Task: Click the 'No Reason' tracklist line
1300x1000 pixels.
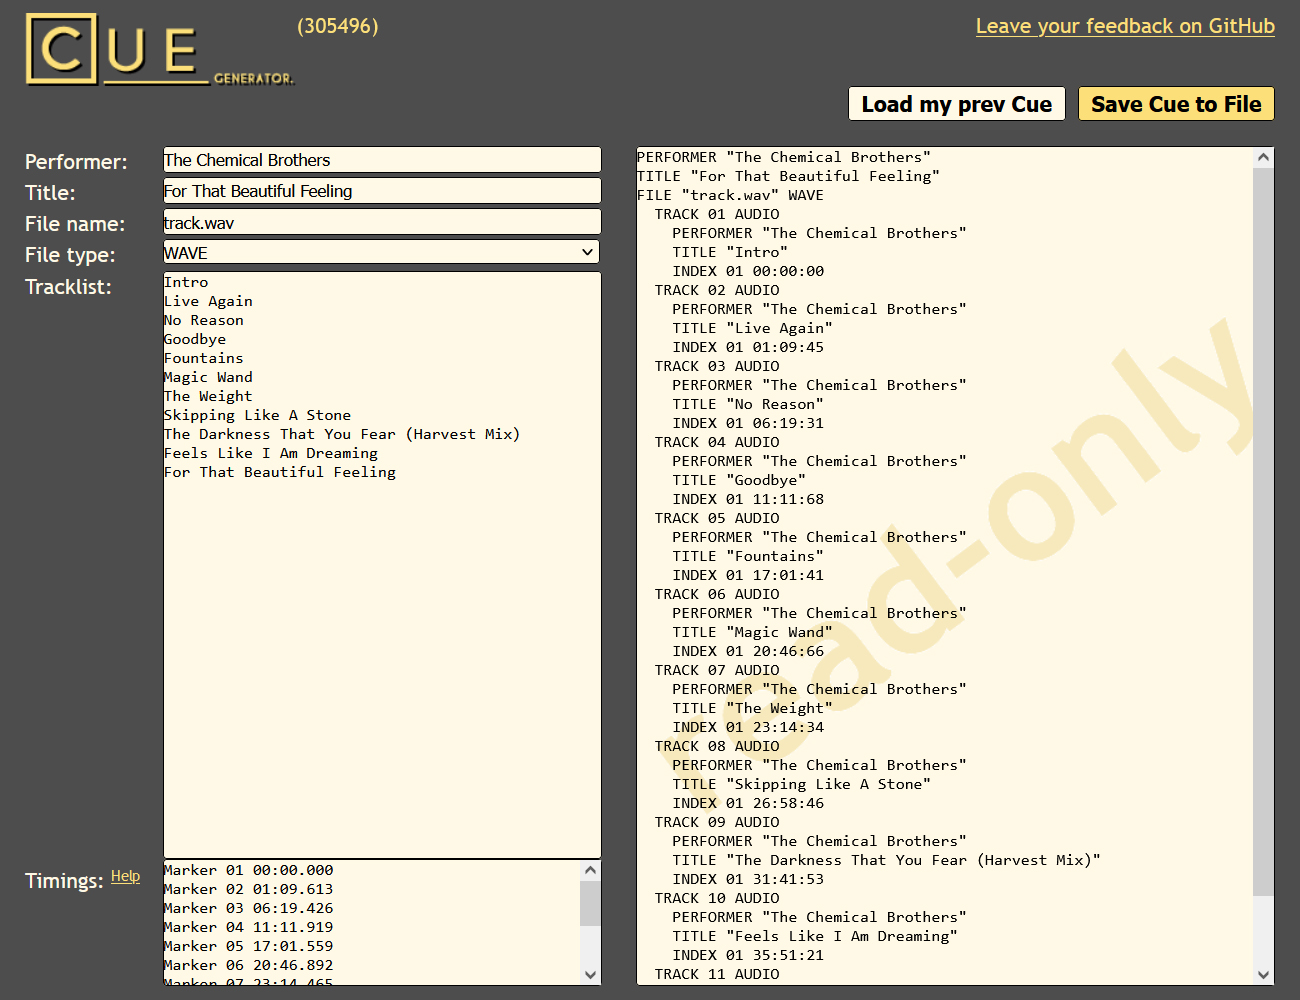Action: click(204, 320)
